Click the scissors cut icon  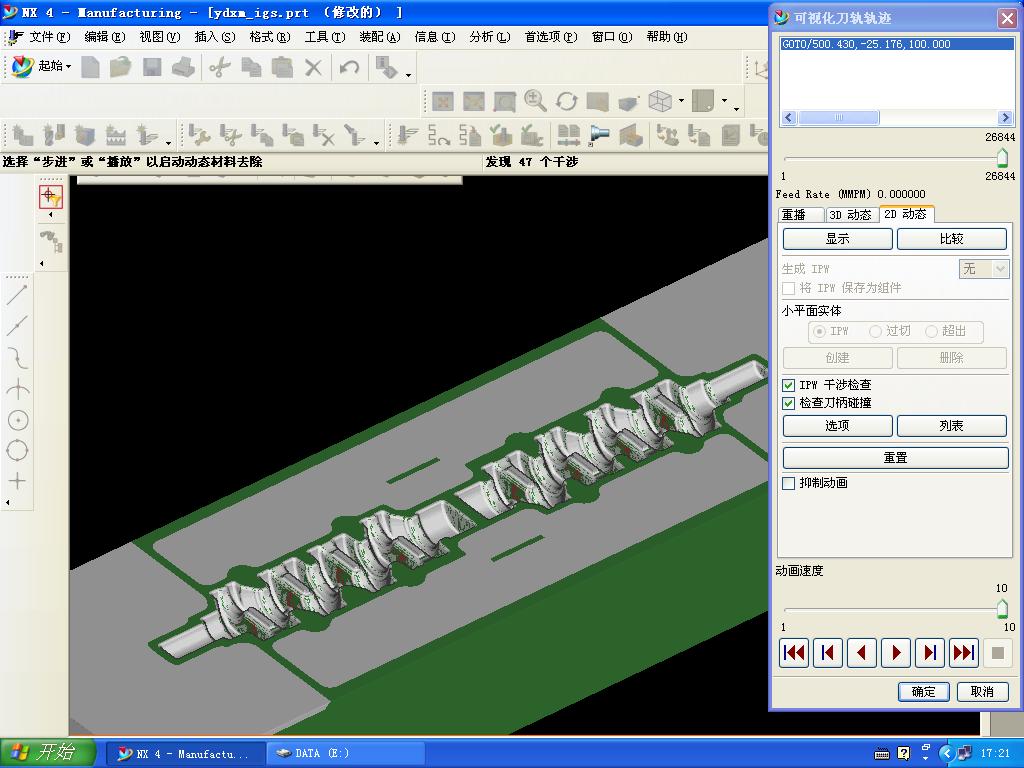(x=220, y=67)
